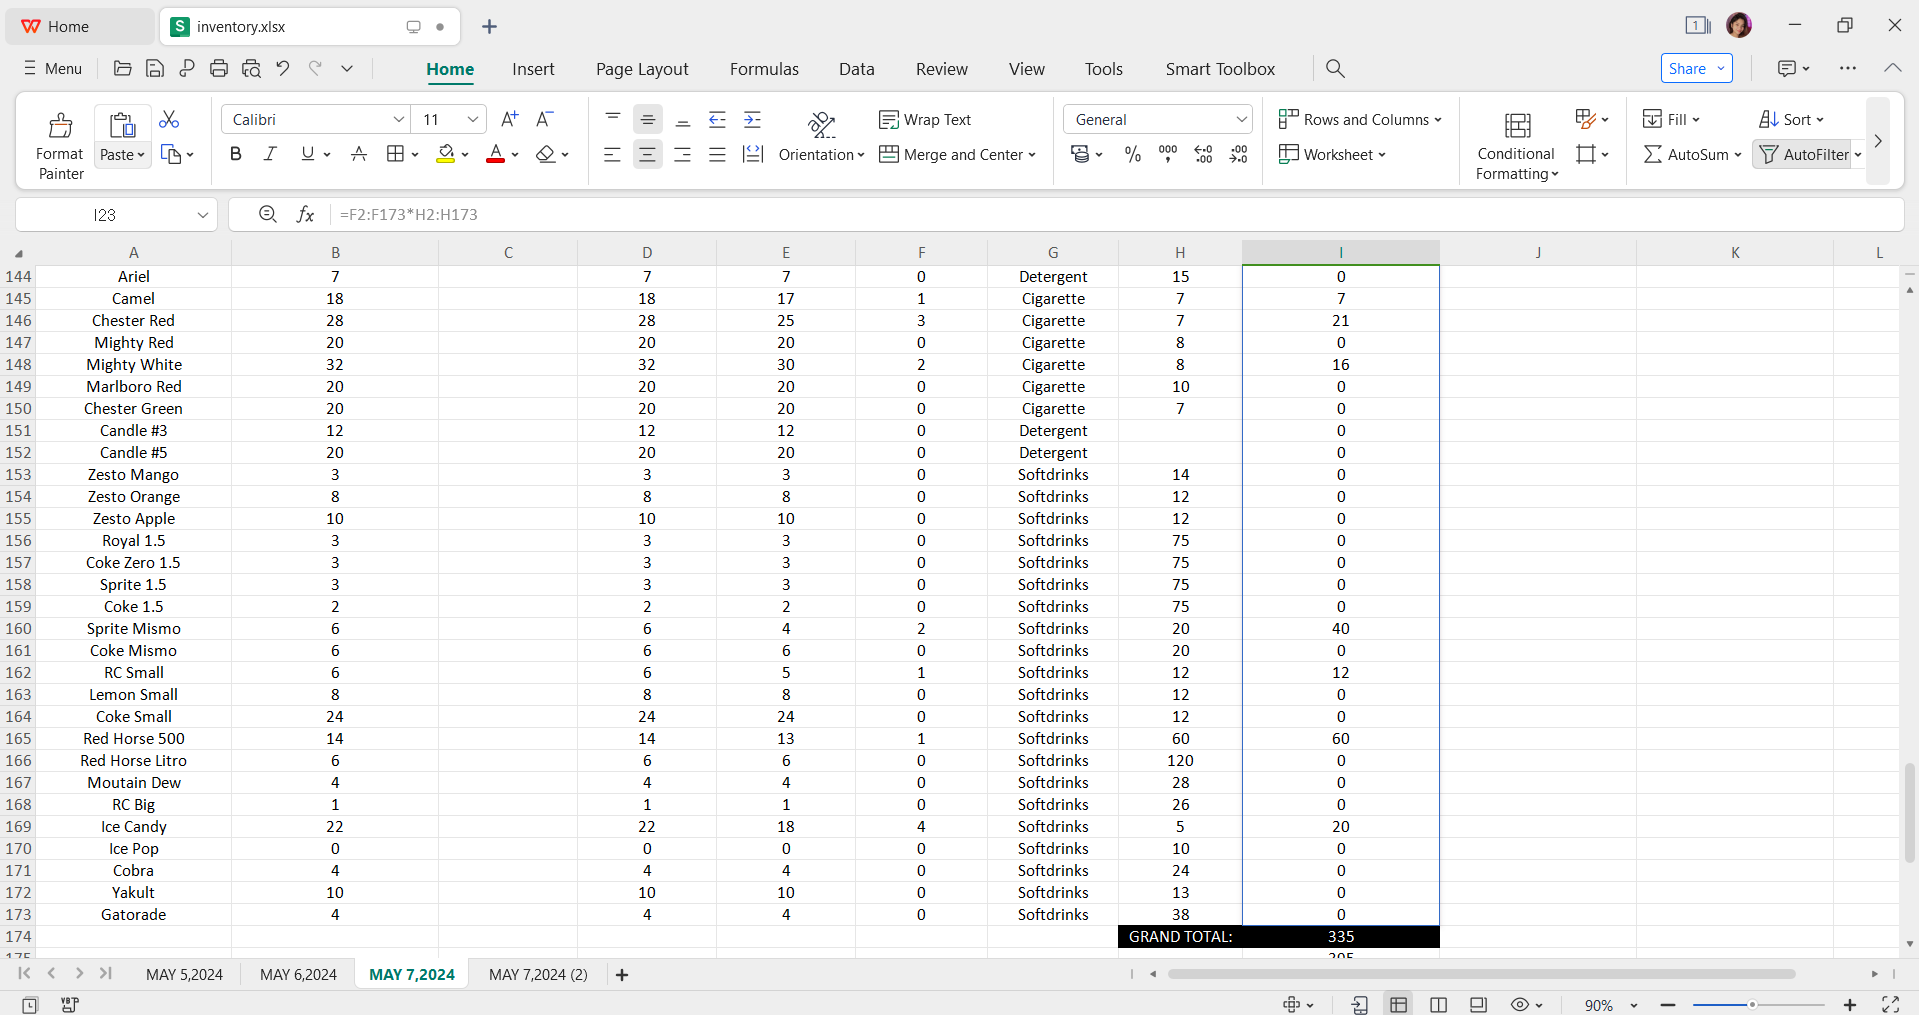Toggle Bold formatting

coord(236,154)
